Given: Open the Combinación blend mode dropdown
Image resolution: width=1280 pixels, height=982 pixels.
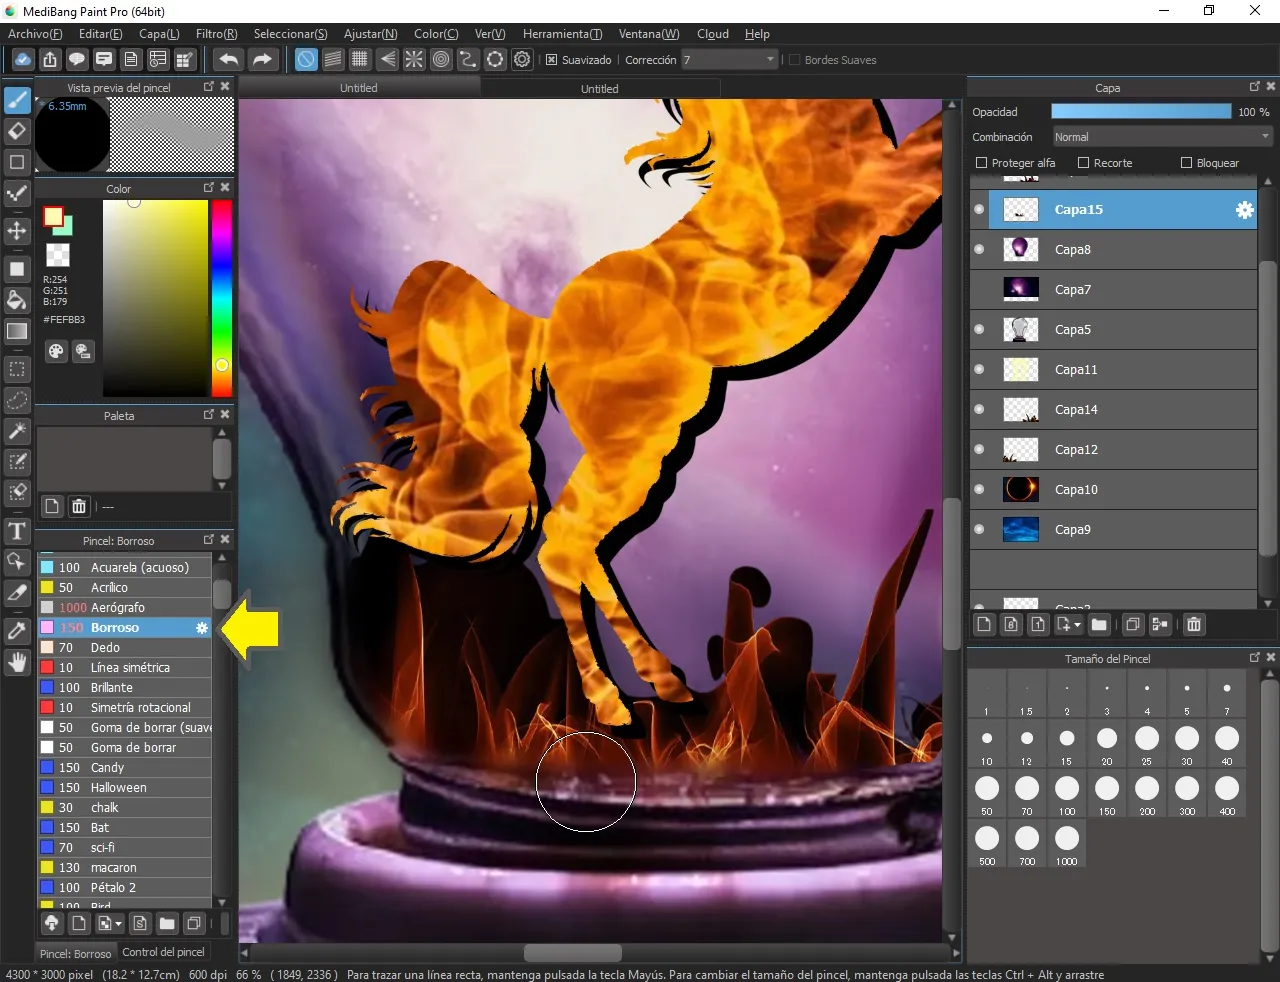Looking at the screenshot, I should click(x=1162, y=137).
